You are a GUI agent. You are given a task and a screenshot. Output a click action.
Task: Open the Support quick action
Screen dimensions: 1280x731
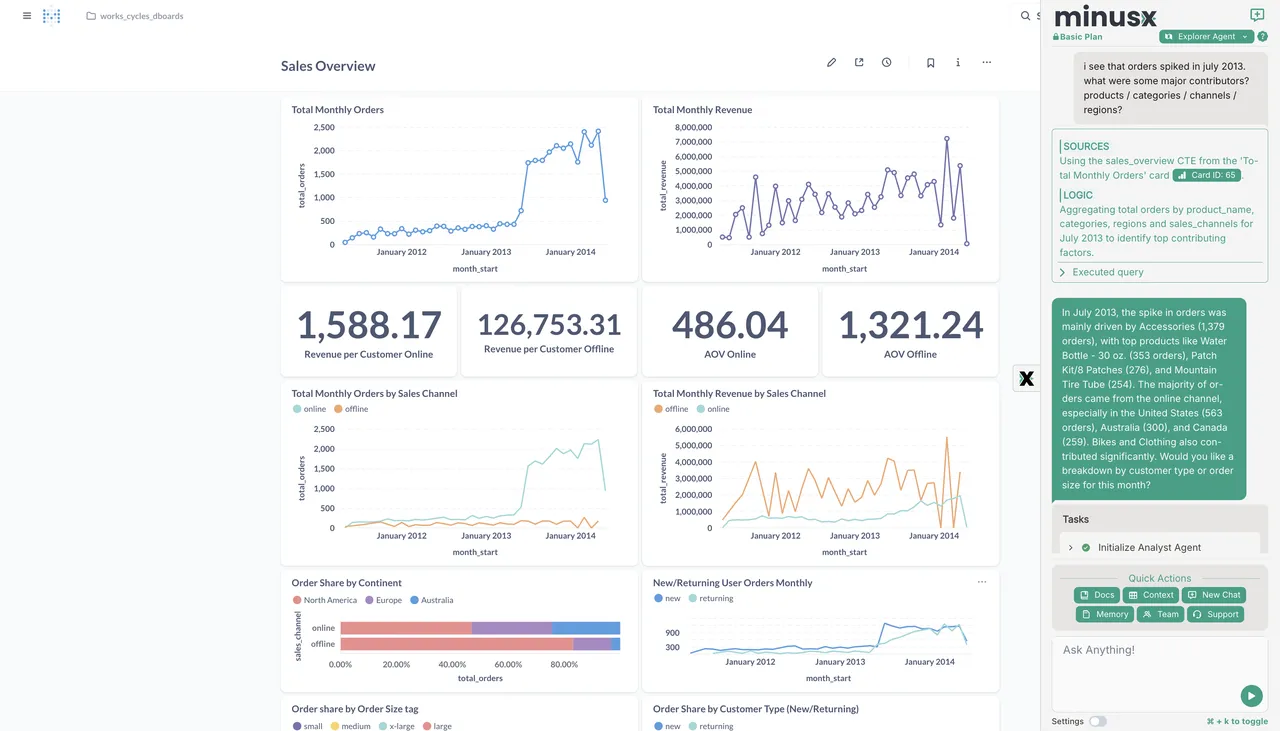(1215, 614)
